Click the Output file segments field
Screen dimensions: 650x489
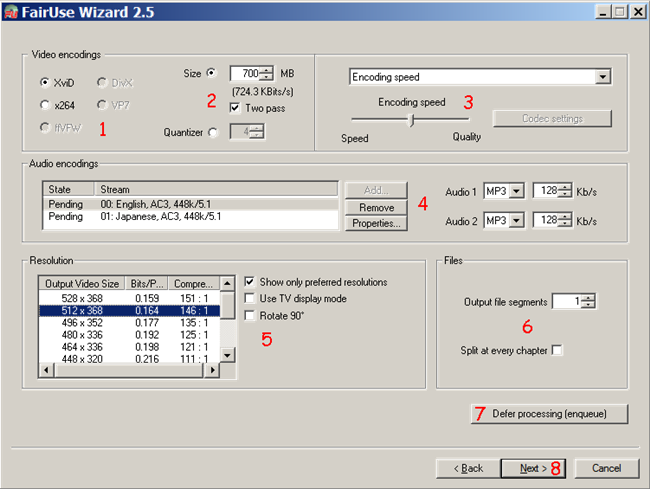click(568, 301)
